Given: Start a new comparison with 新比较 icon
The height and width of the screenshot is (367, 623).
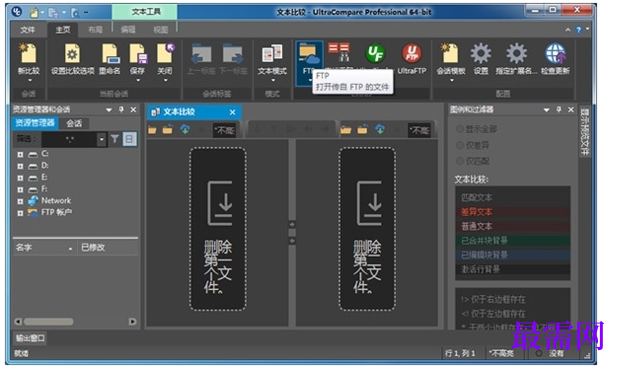Looking at the screenshot, I should (x=29, y=54).
